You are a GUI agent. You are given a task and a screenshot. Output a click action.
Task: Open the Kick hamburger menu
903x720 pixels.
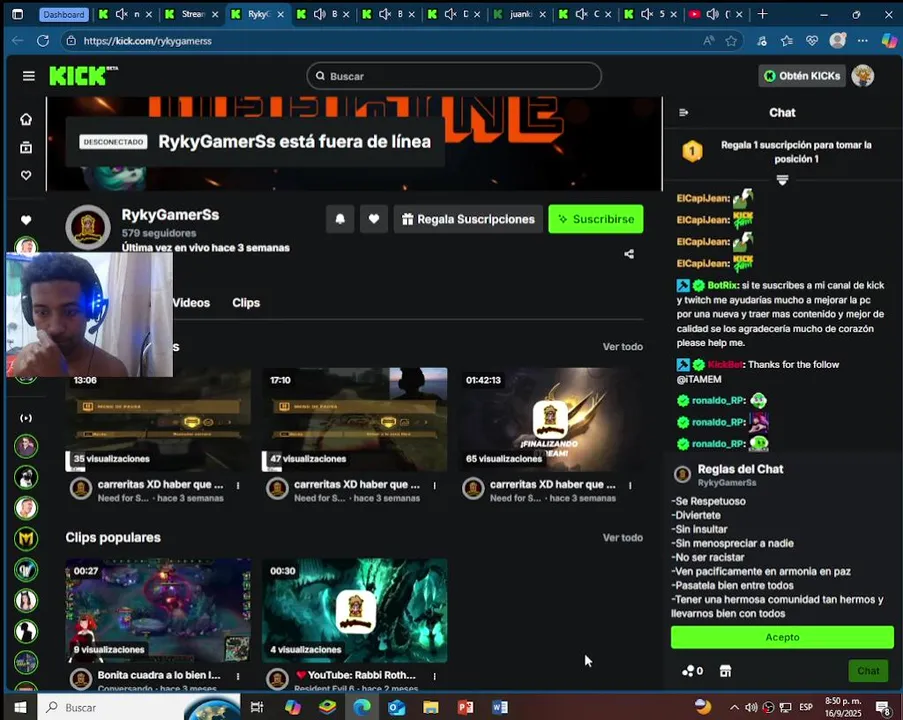click(x=28, y=76)
